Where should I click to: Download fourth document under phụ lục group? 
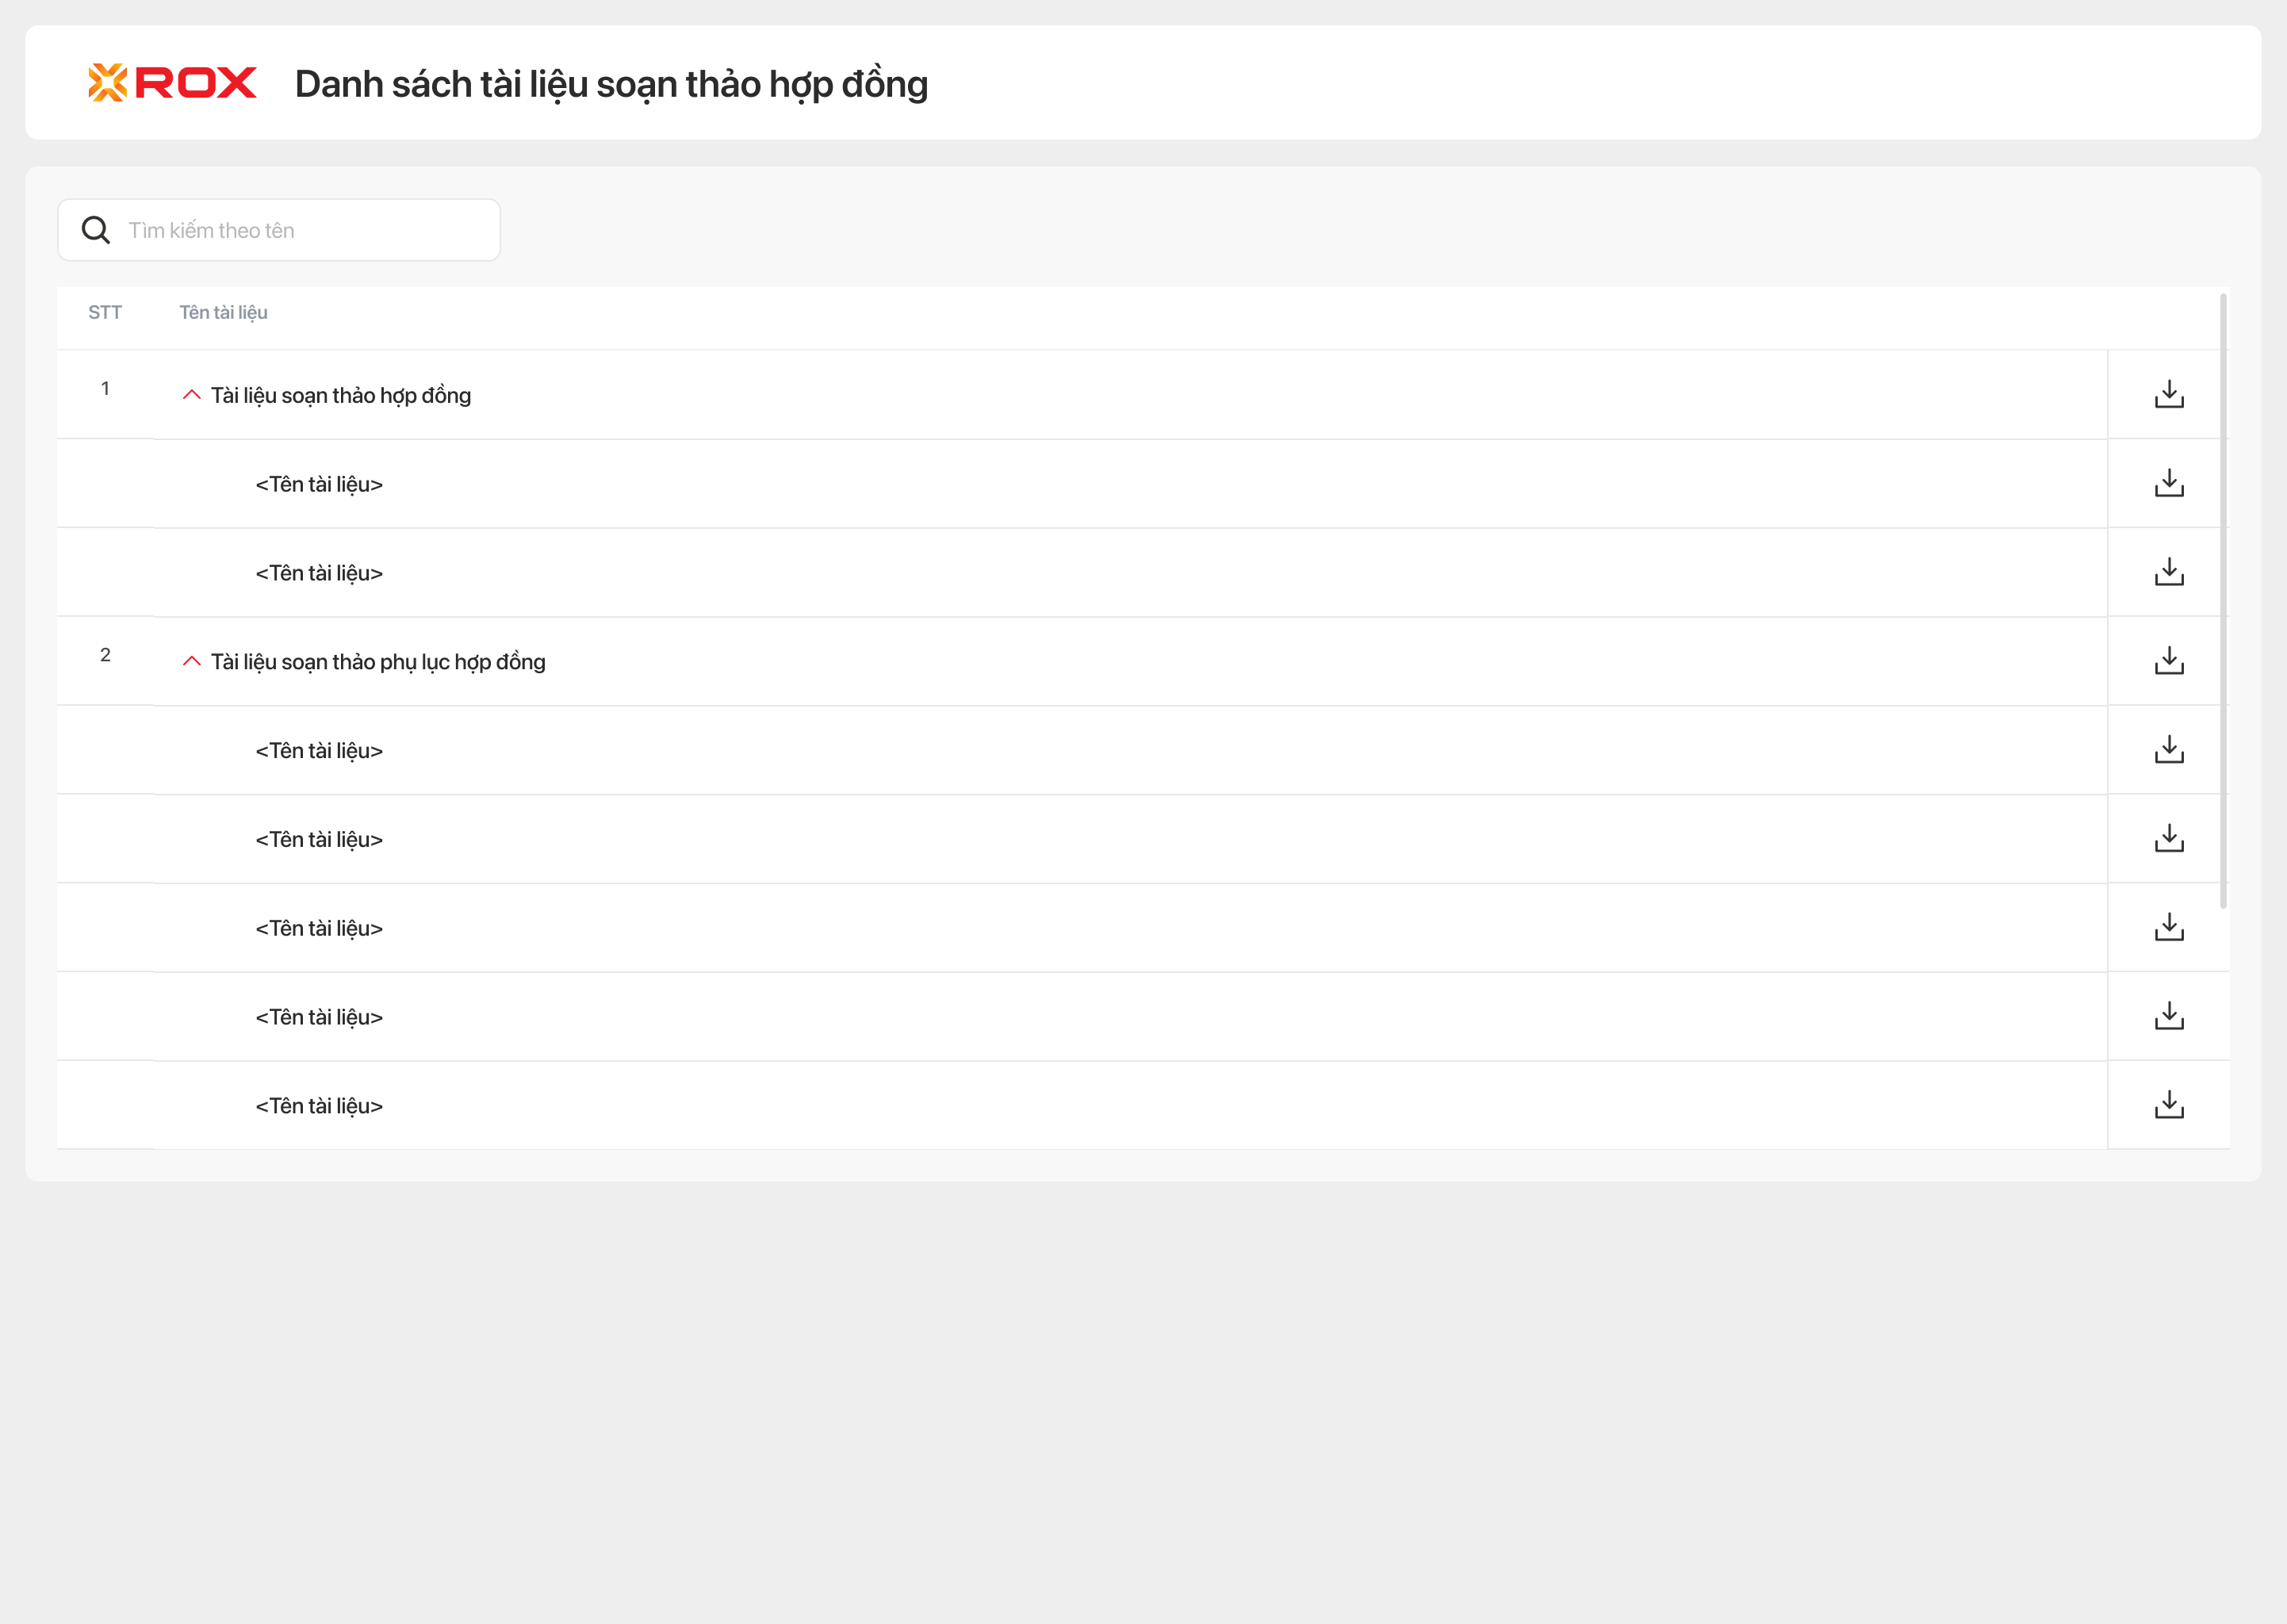[x=2168, y=1016]
